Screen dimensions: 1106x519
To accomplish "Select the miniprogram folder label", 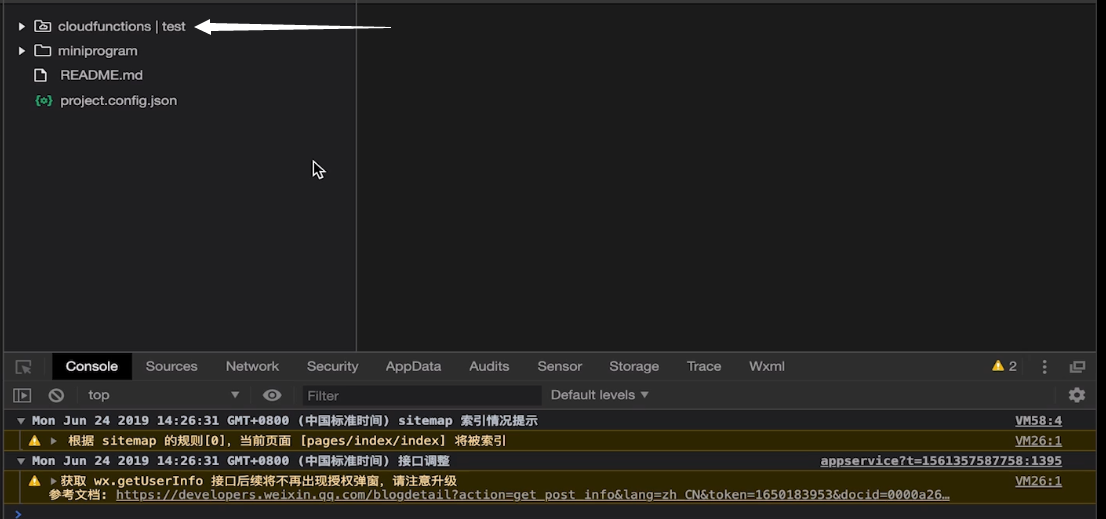I will (x=97, y=51).
